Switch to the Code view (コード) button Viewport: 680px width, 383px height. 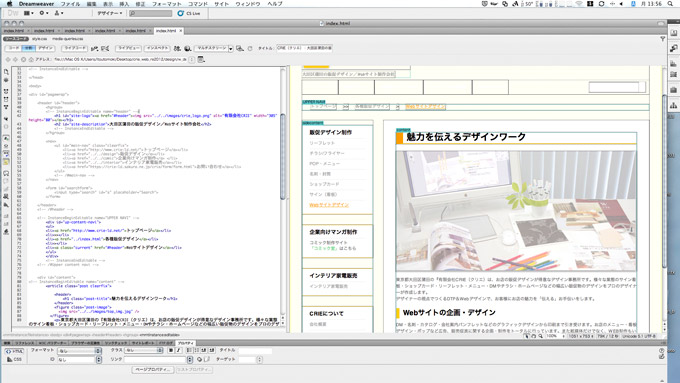[x=14, y=48]
